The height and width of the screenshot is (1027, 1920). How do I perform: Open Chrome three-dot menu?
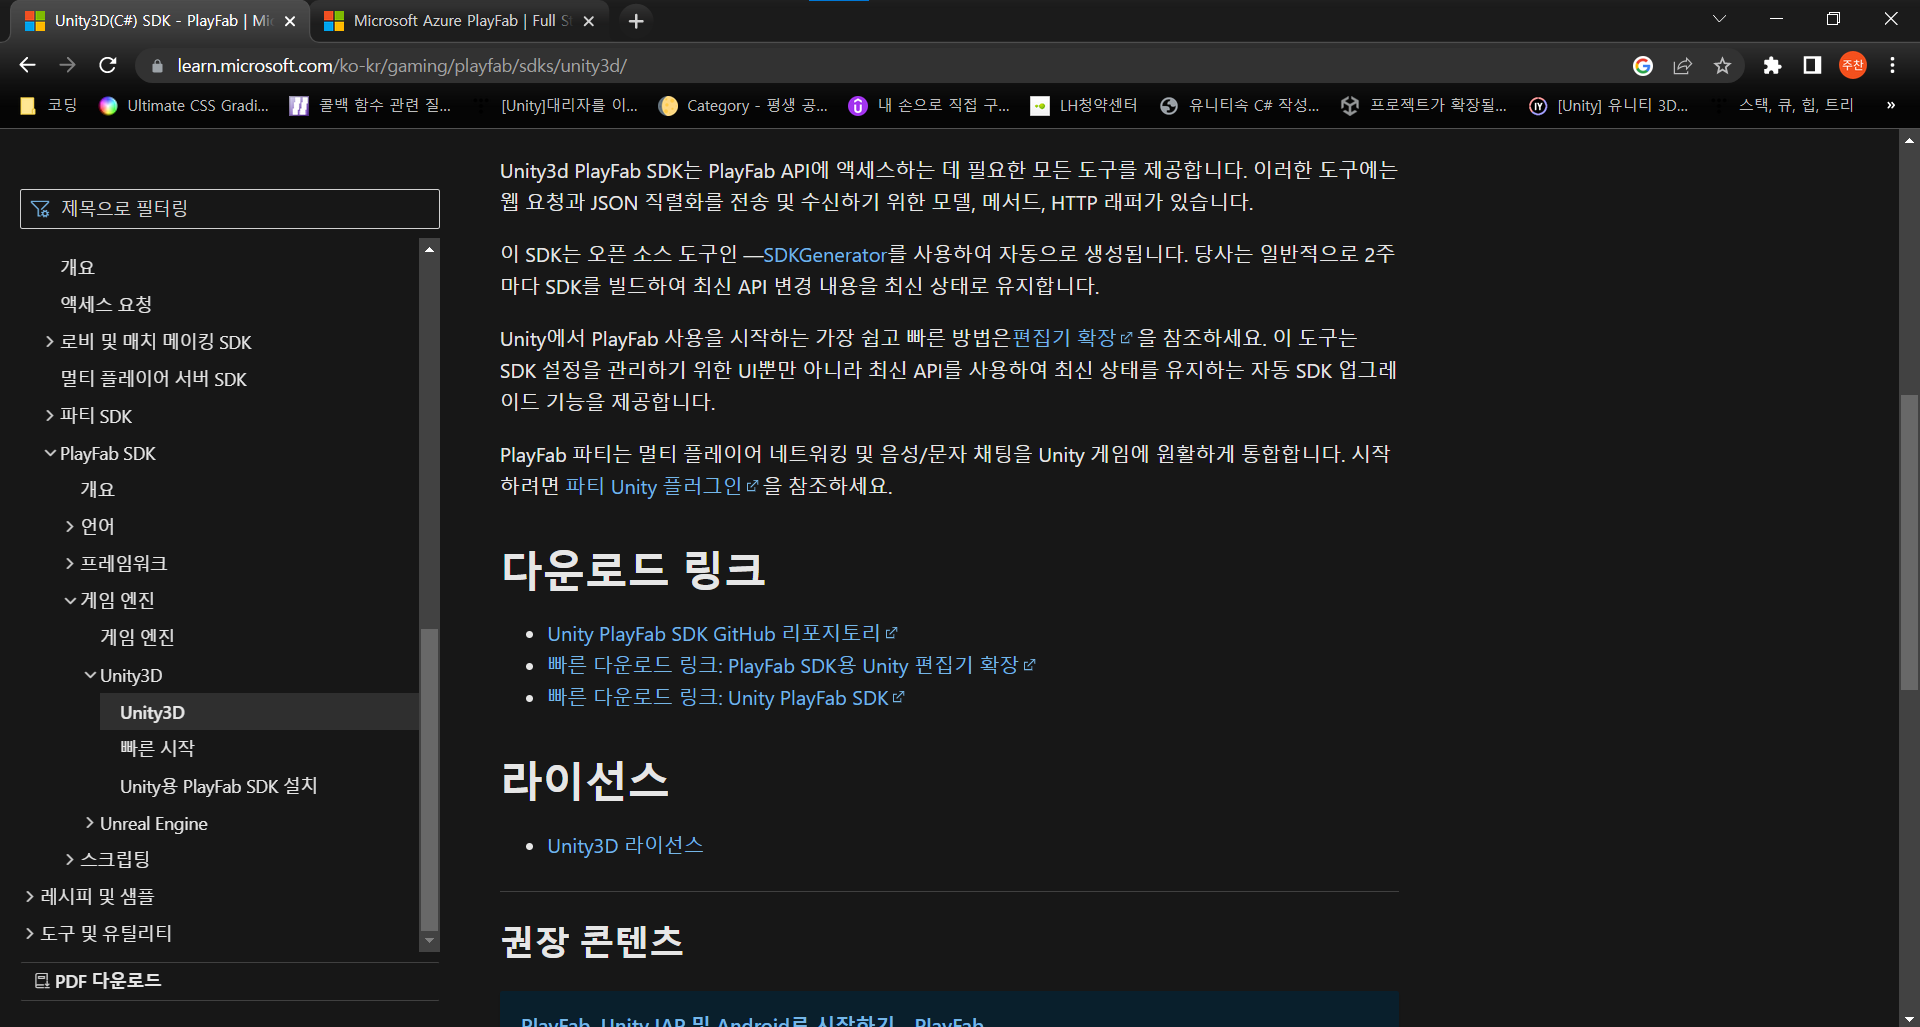click(x=1892, y=66)
